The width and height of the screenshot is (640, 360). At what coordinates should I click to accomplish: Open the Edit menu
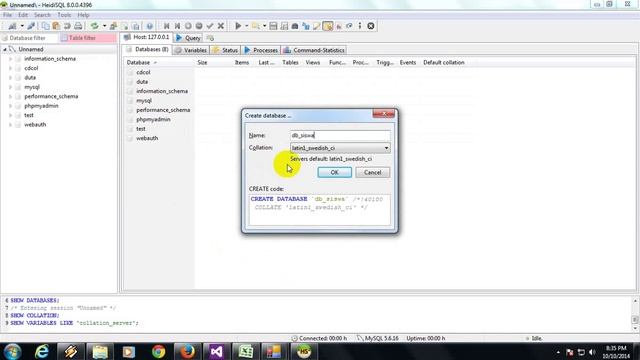(x=23, y=15)
